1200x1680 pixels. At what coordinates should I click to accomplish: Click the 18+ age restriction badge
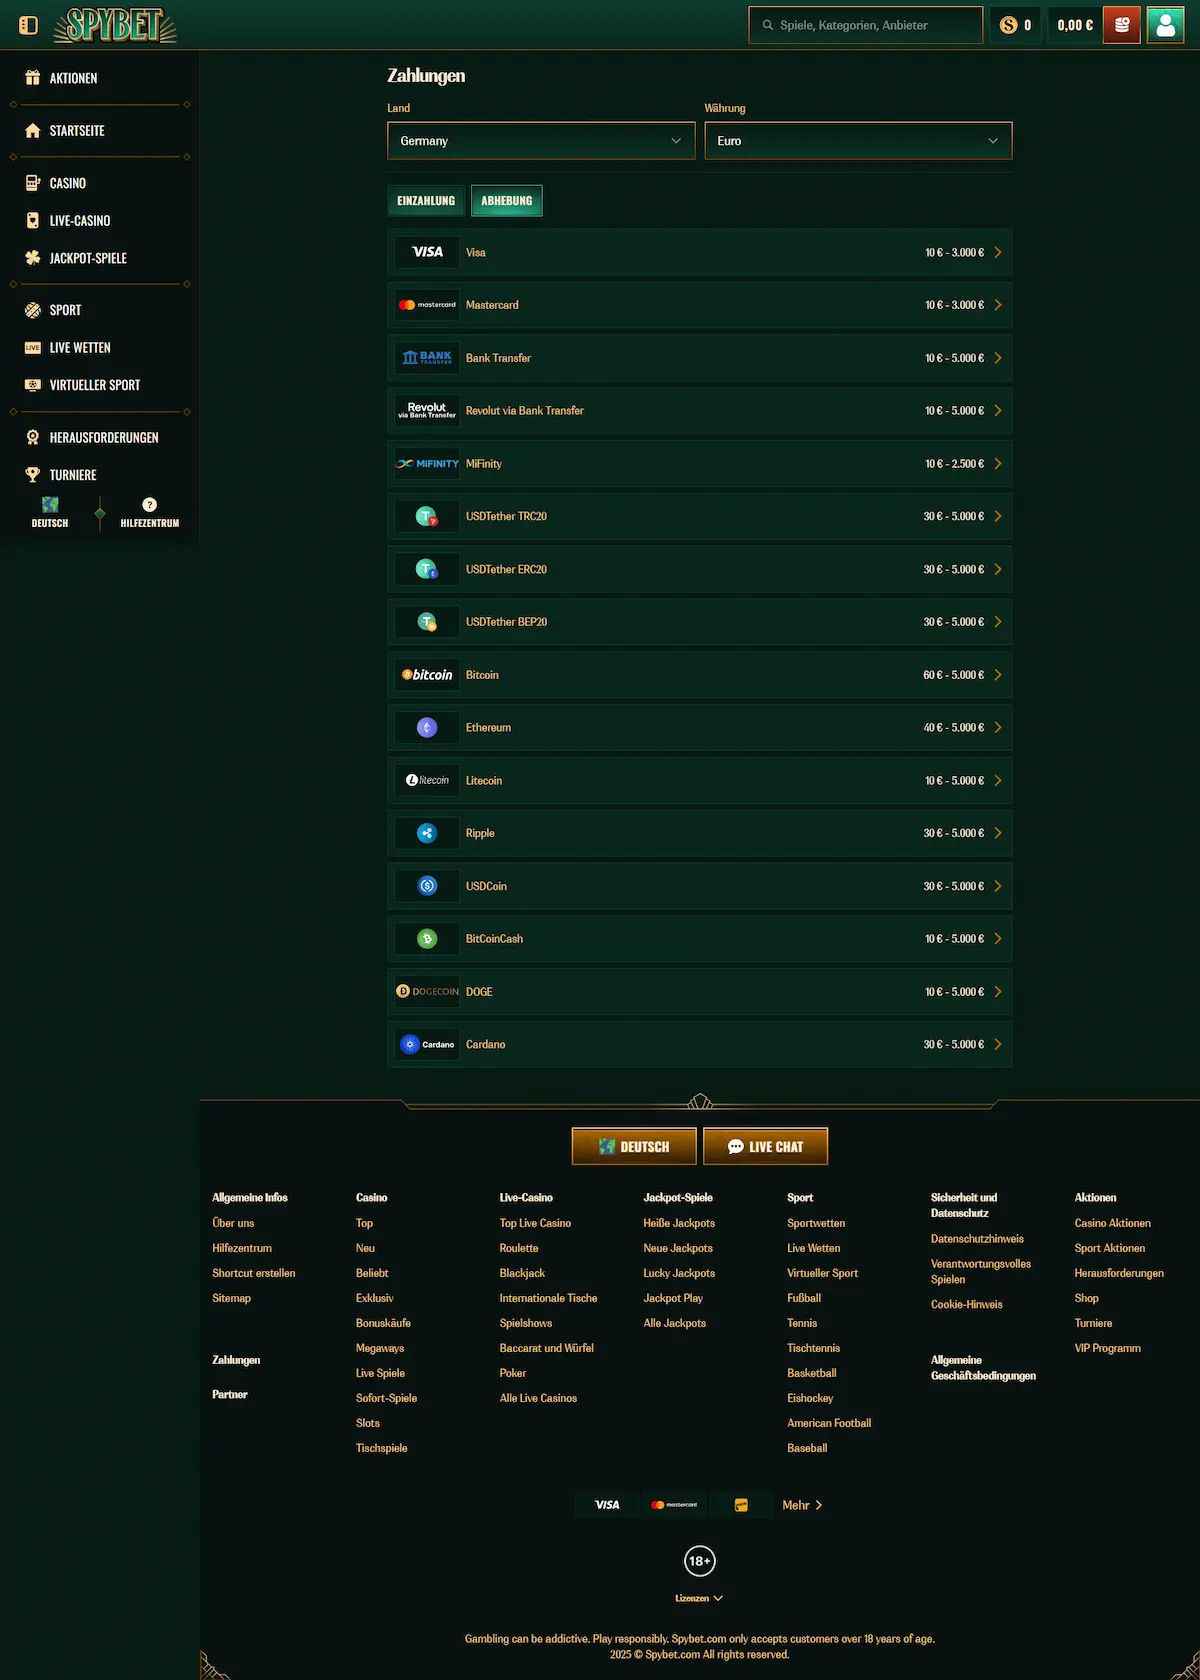click(x=700, y=1561)
